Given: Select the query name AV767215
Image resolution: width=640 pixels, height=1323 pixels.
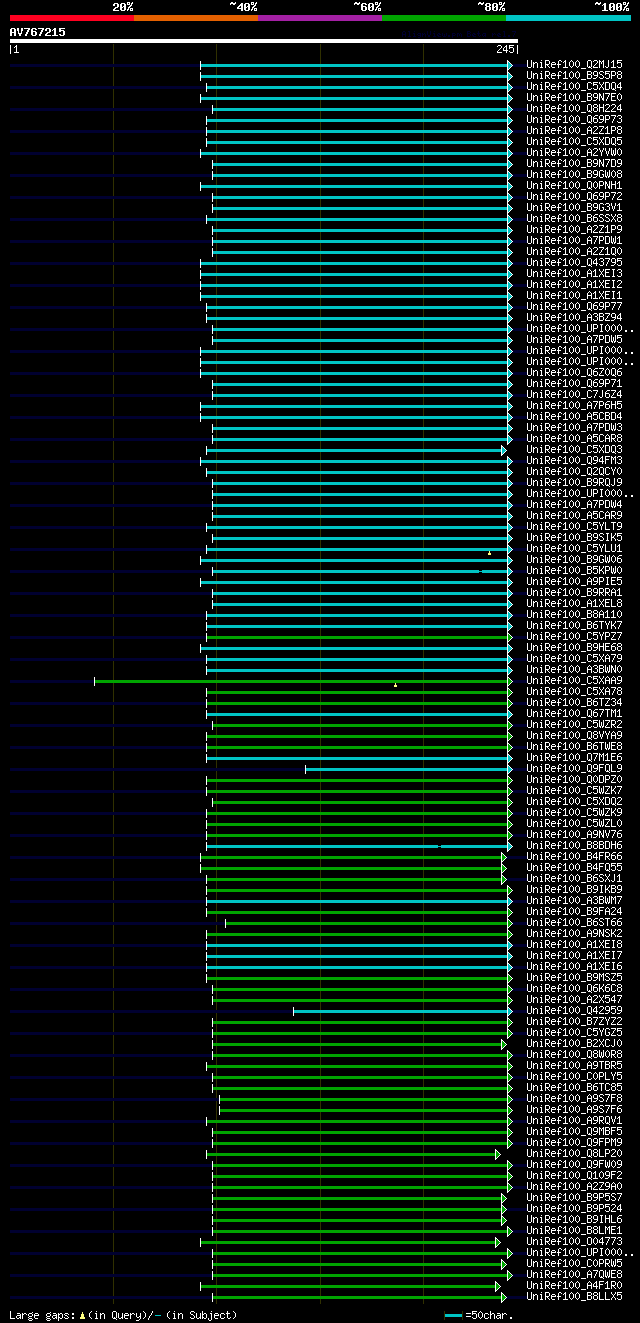Looking at the screenshot, I should point(38,32).
